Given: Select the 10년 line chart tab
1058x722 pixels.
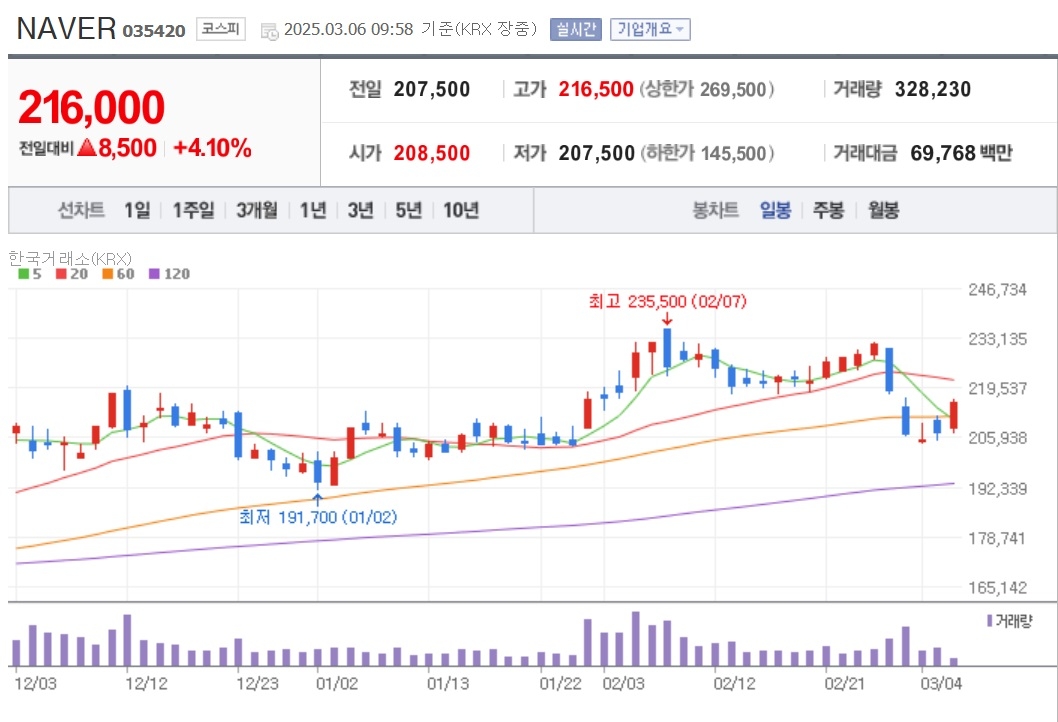Looking at the screenshot, I should click(x=461, y=210).
